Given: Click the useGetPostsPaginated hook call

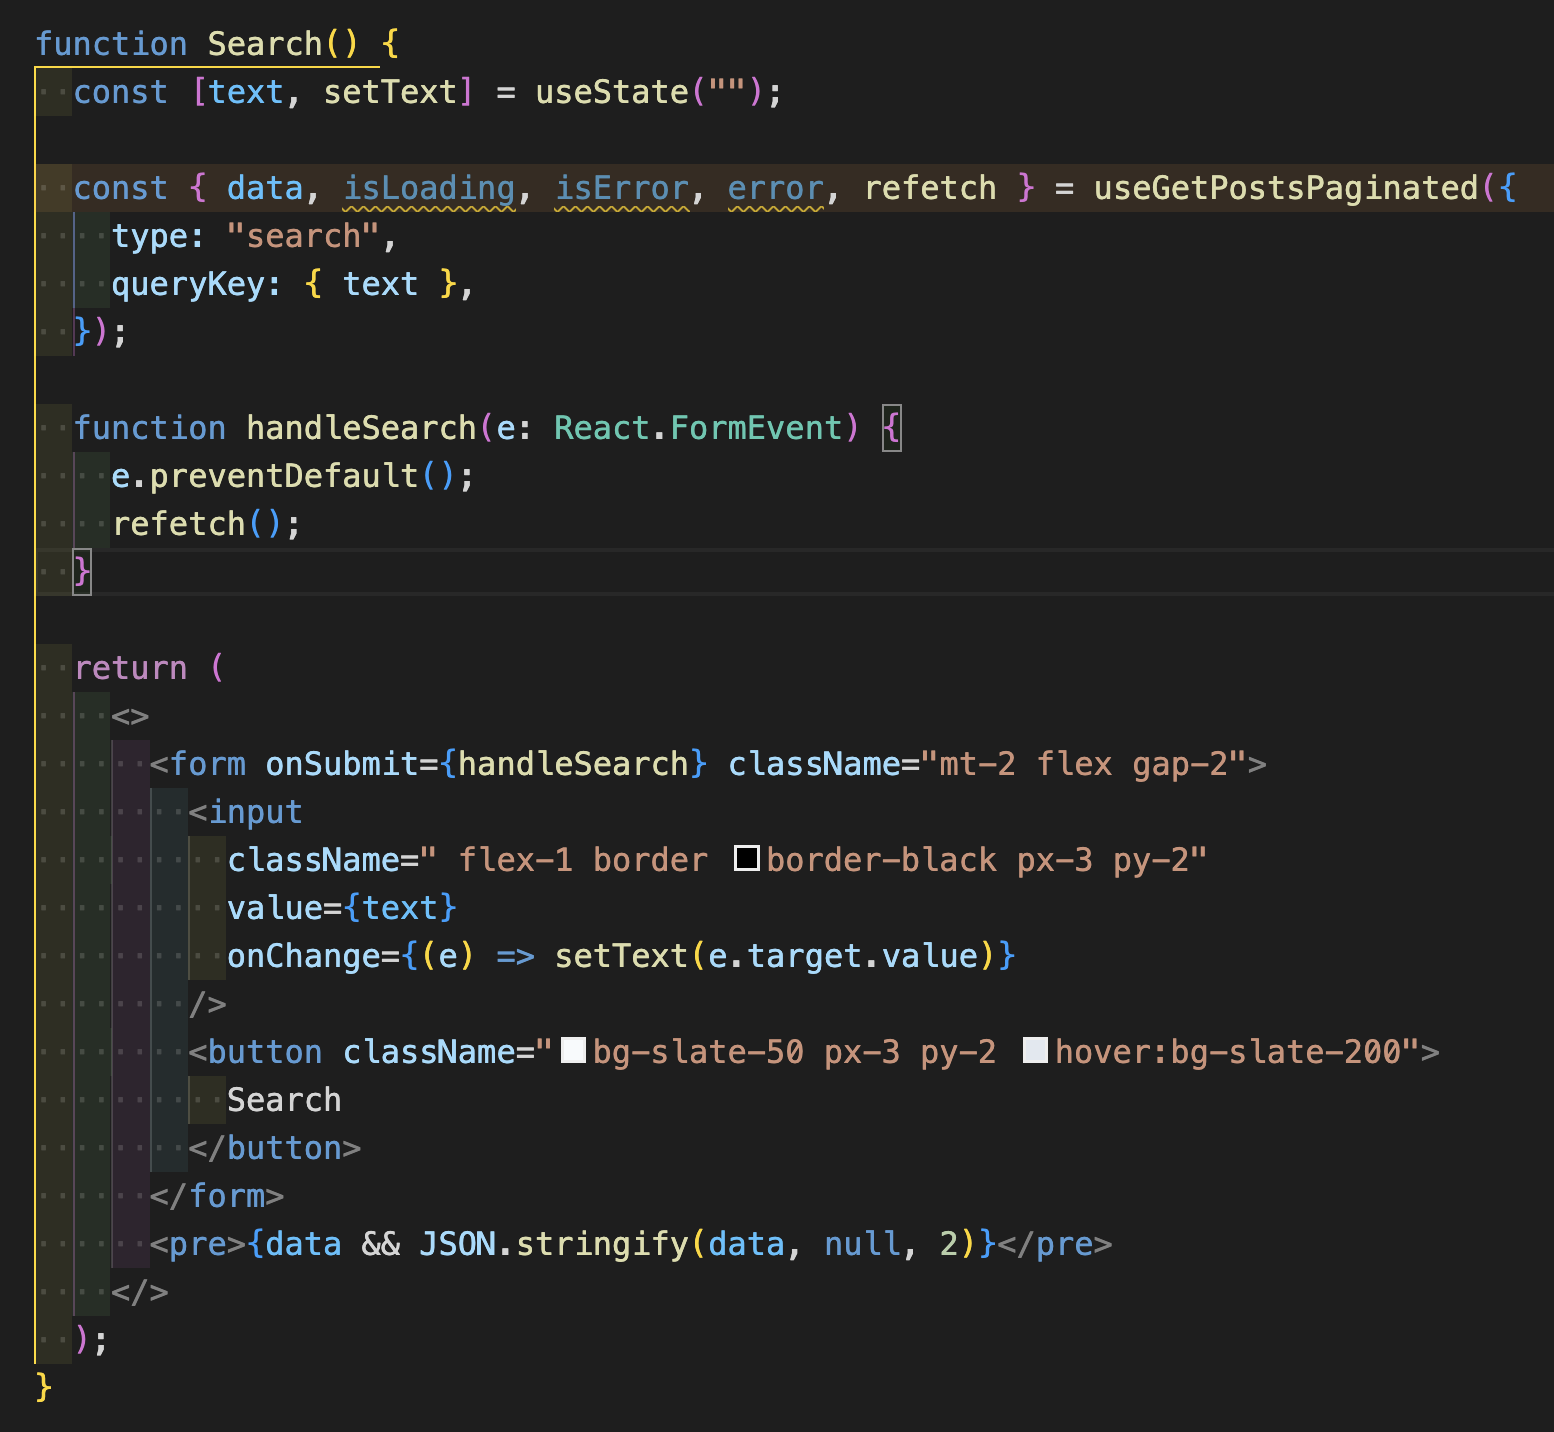Looking at the screenshot, I should (1286, 188).
